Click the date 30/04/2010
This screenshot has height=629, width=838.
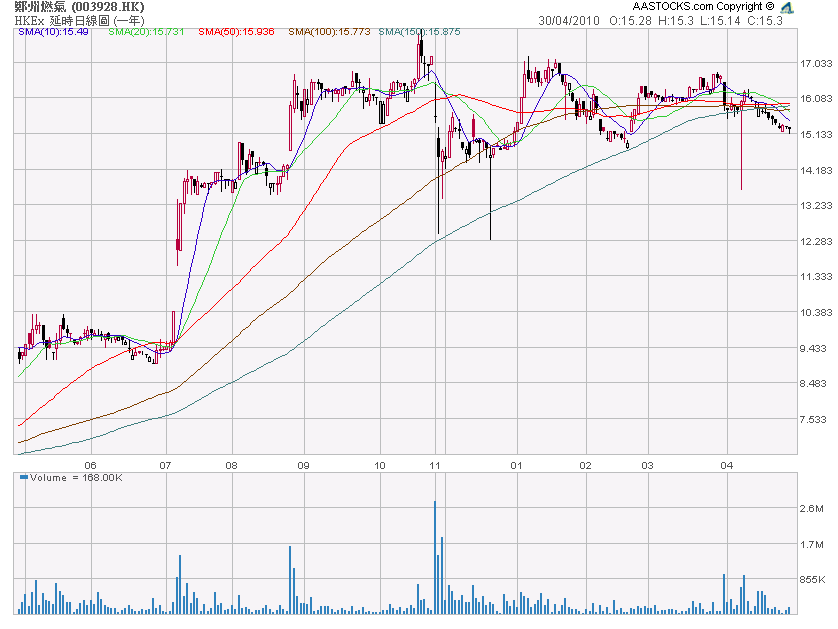point(569,21)
